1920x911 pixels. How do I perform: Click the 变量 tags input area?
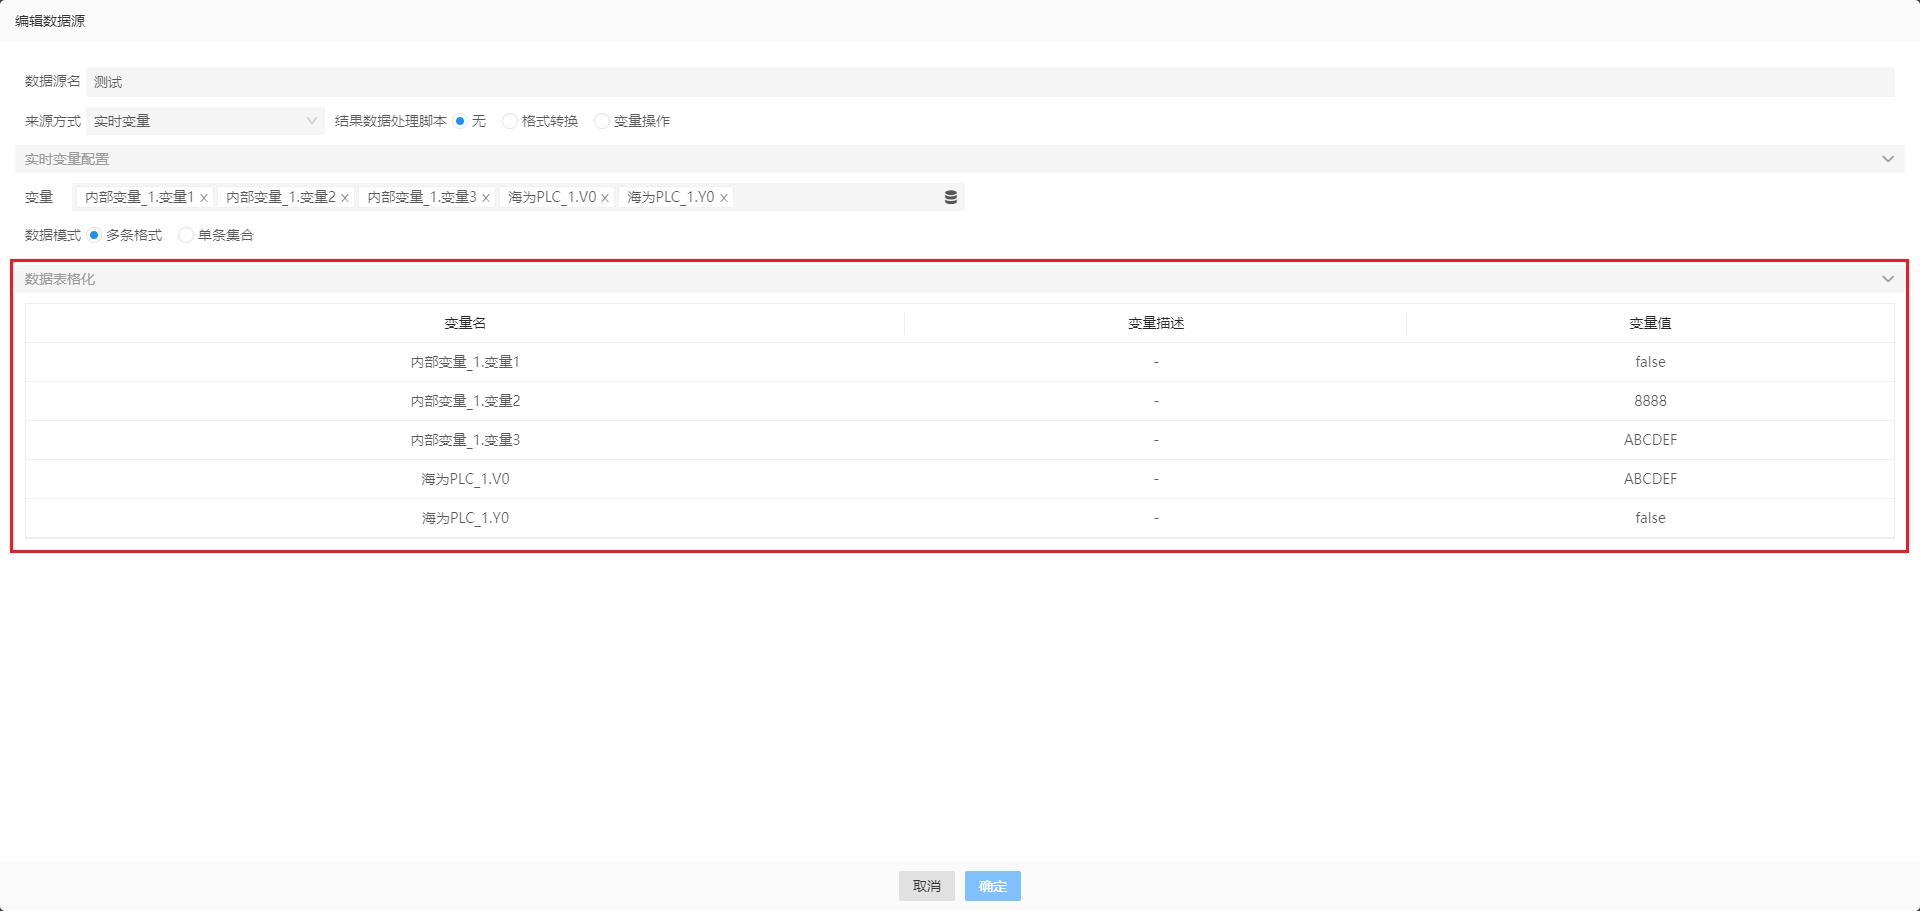(518, 197)
